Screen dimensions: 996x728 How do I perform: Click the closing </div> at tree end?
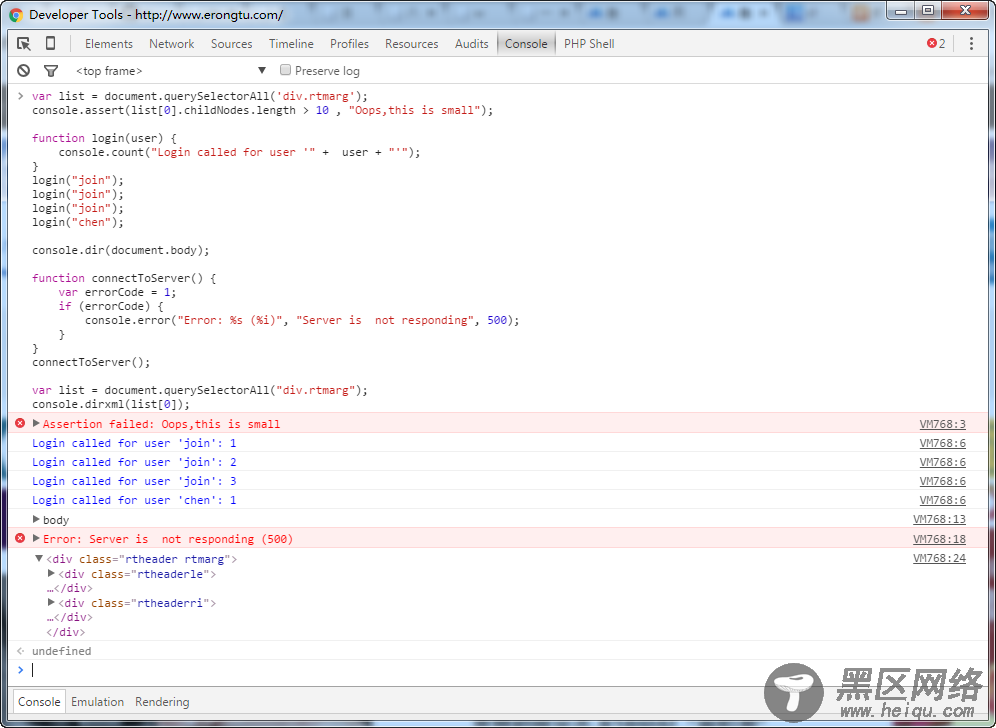pos(65,632)
